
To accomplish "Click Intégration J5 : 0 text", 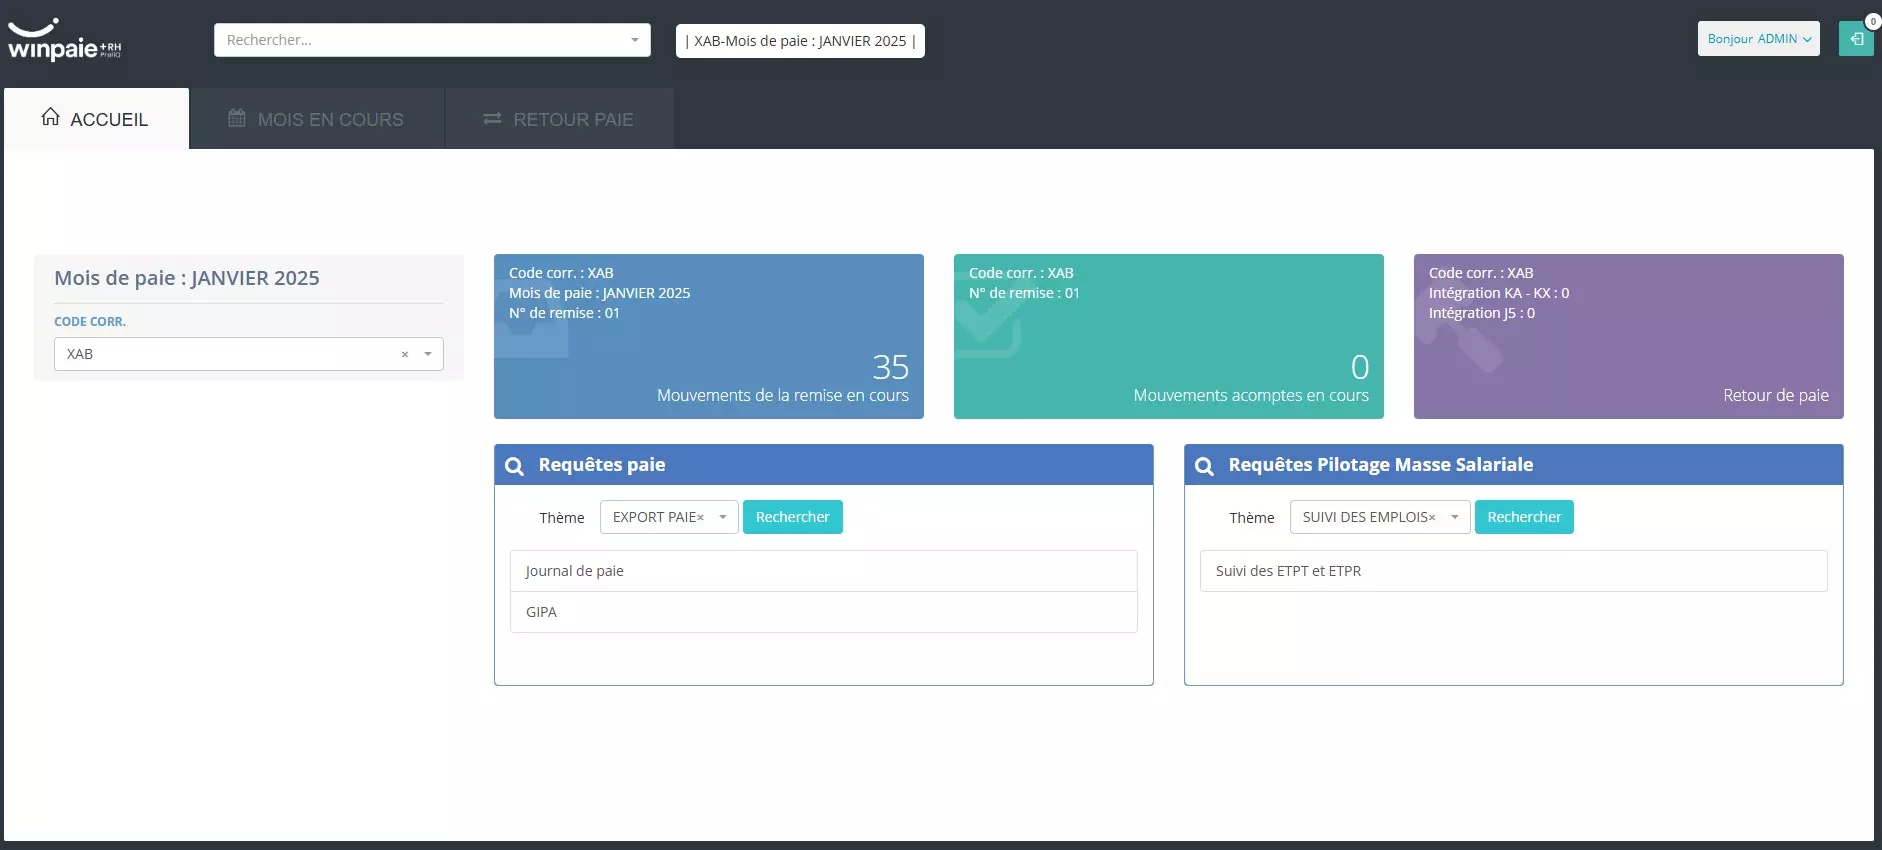I will [1482, 313].
